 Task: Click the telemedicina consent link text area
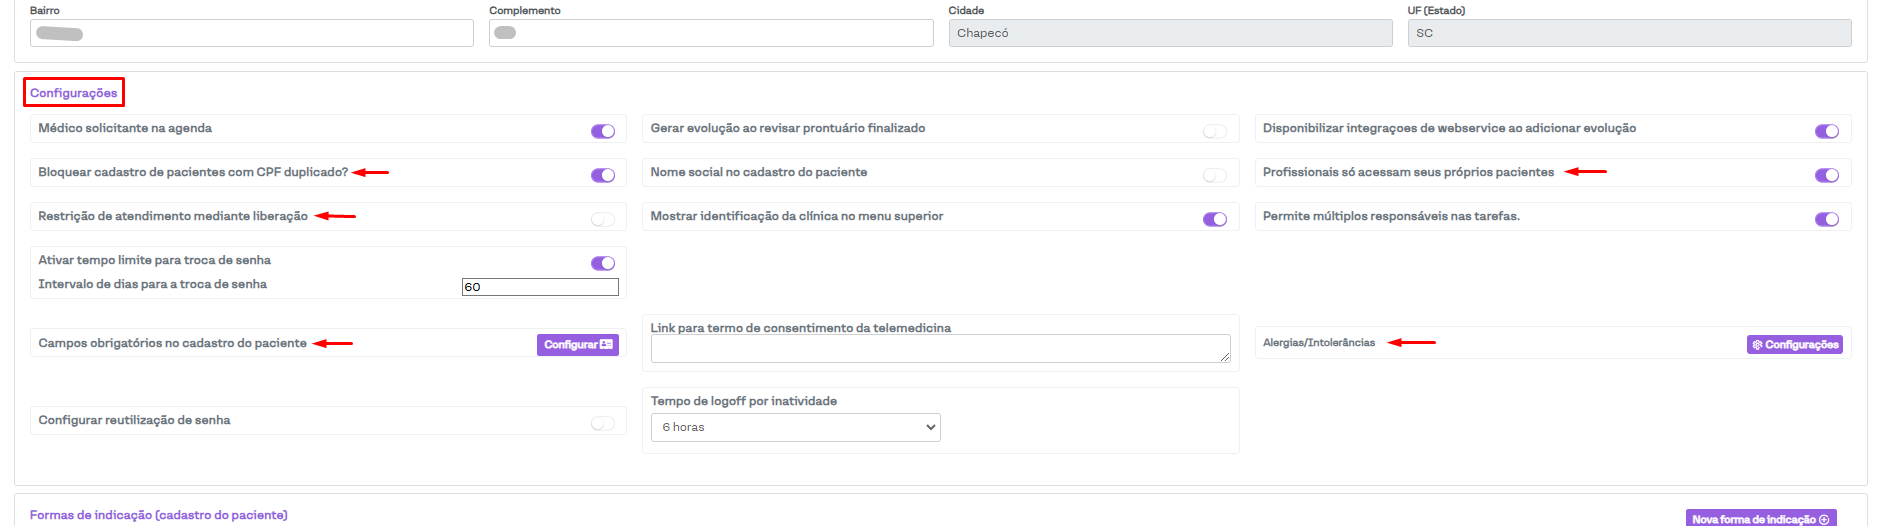[x=939, y=348]
